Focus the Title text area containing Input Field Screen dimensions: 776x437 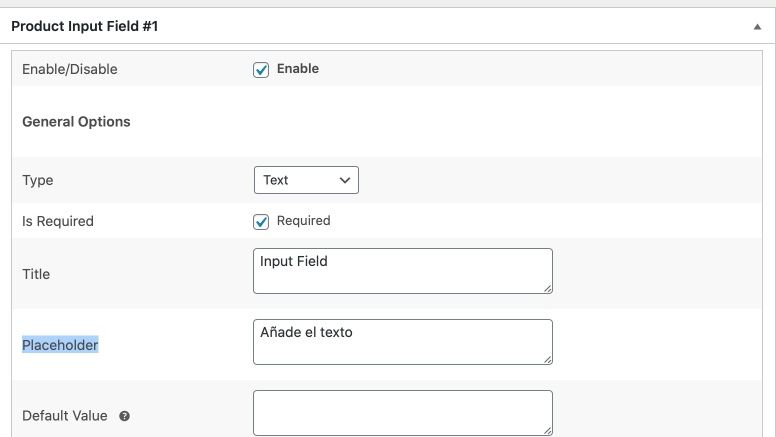point(403,271)
